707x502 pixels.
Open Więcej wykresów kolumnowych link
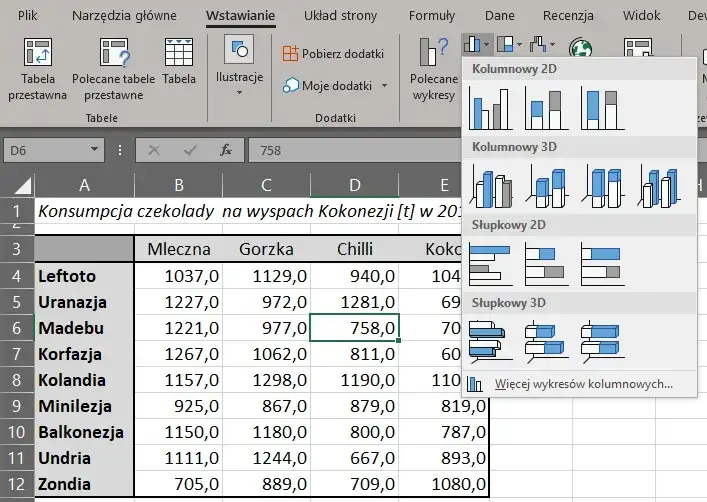[583, 383]
